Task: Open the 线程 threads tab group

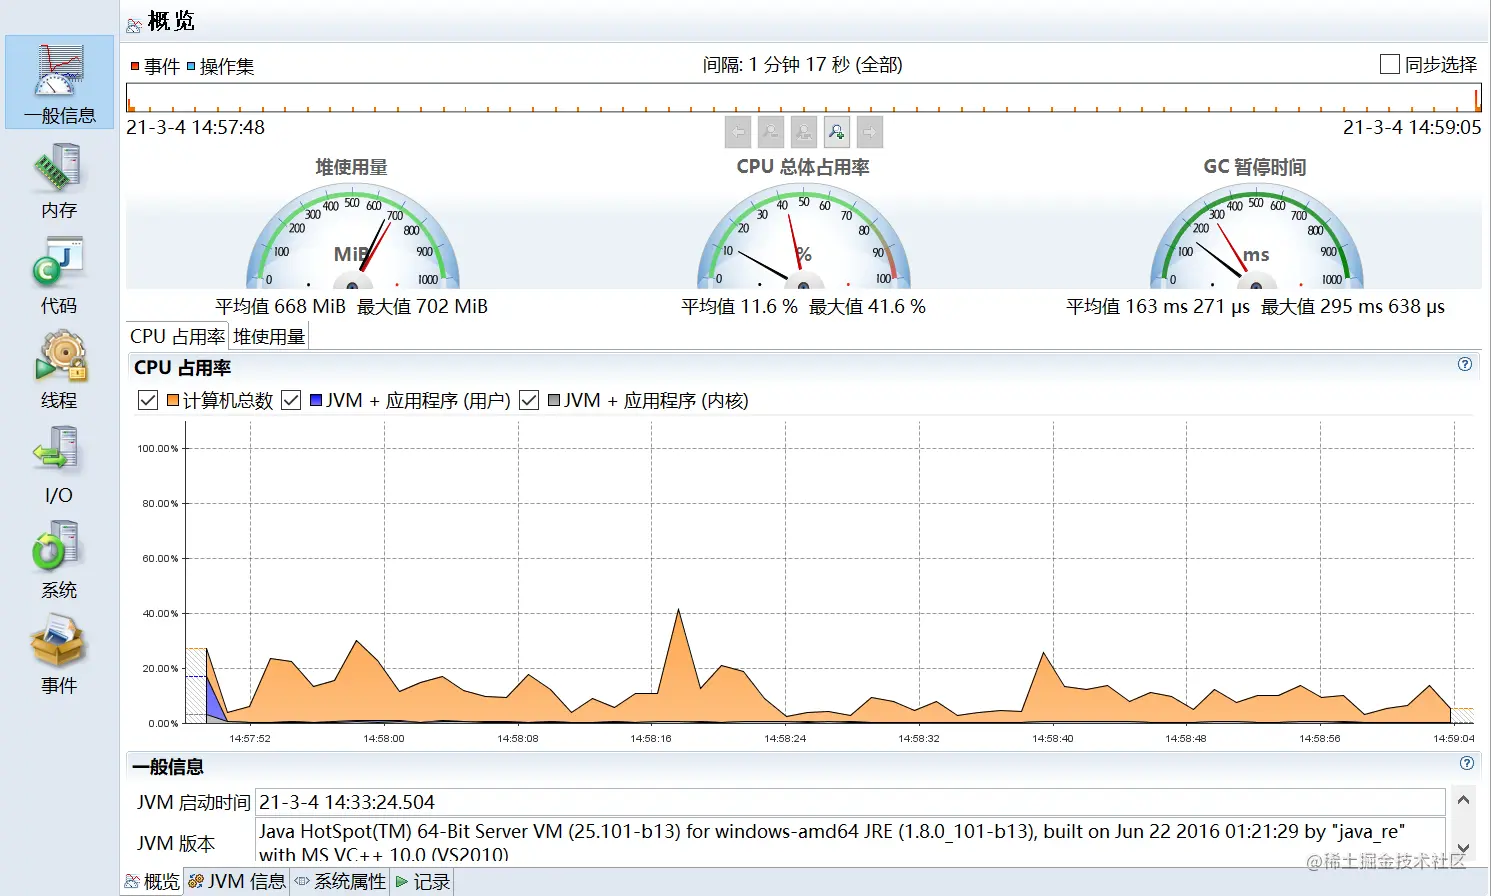Action: click(59, 370)
